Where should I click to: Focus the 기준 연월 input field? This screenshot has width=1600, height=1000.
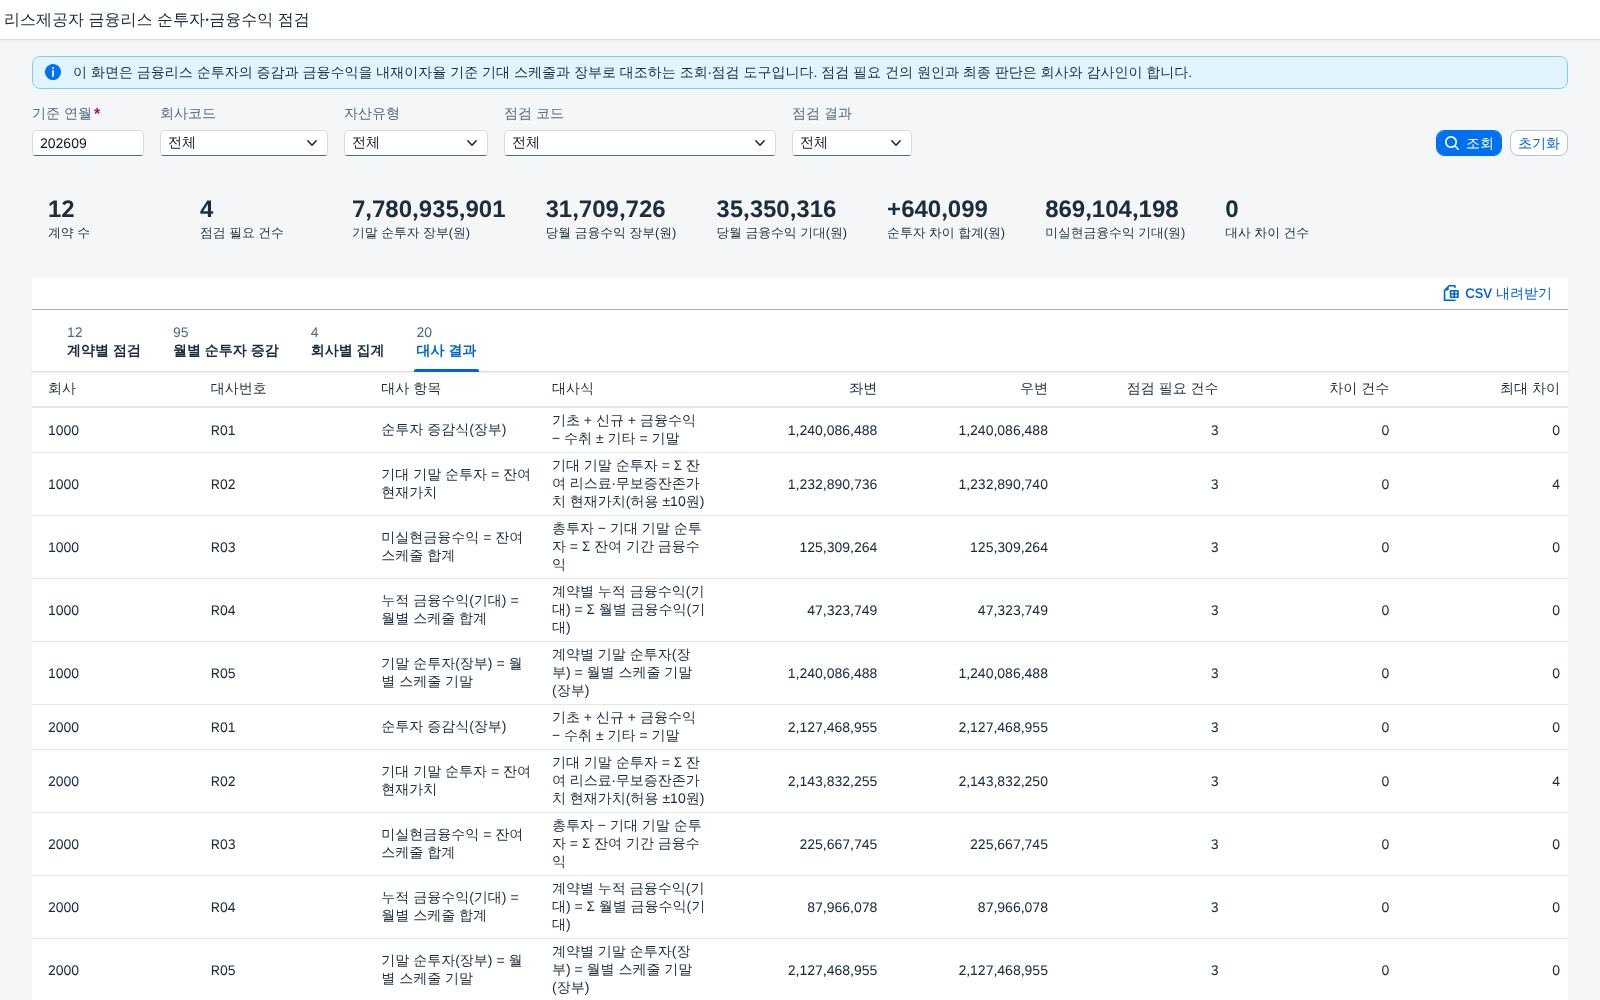click(88, 143)
